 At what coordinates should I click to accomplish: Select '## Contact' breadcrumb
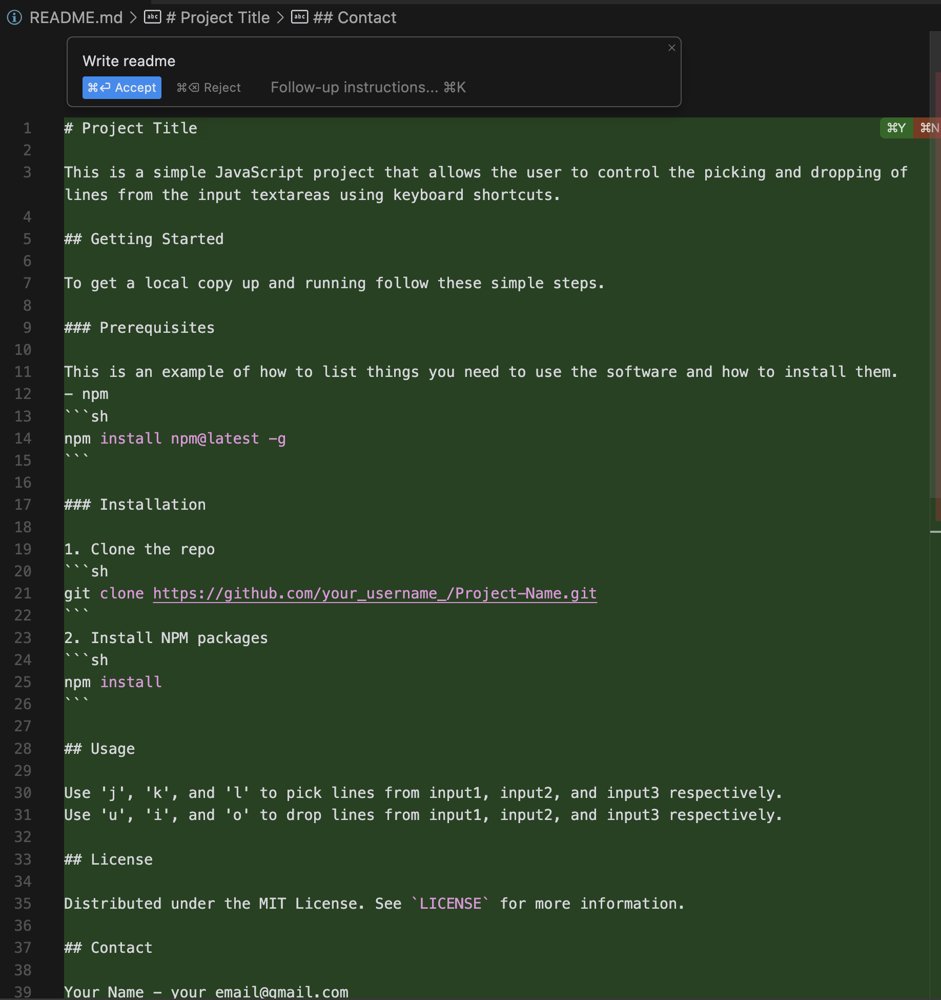pyautogui.click(x=355, y=17)
